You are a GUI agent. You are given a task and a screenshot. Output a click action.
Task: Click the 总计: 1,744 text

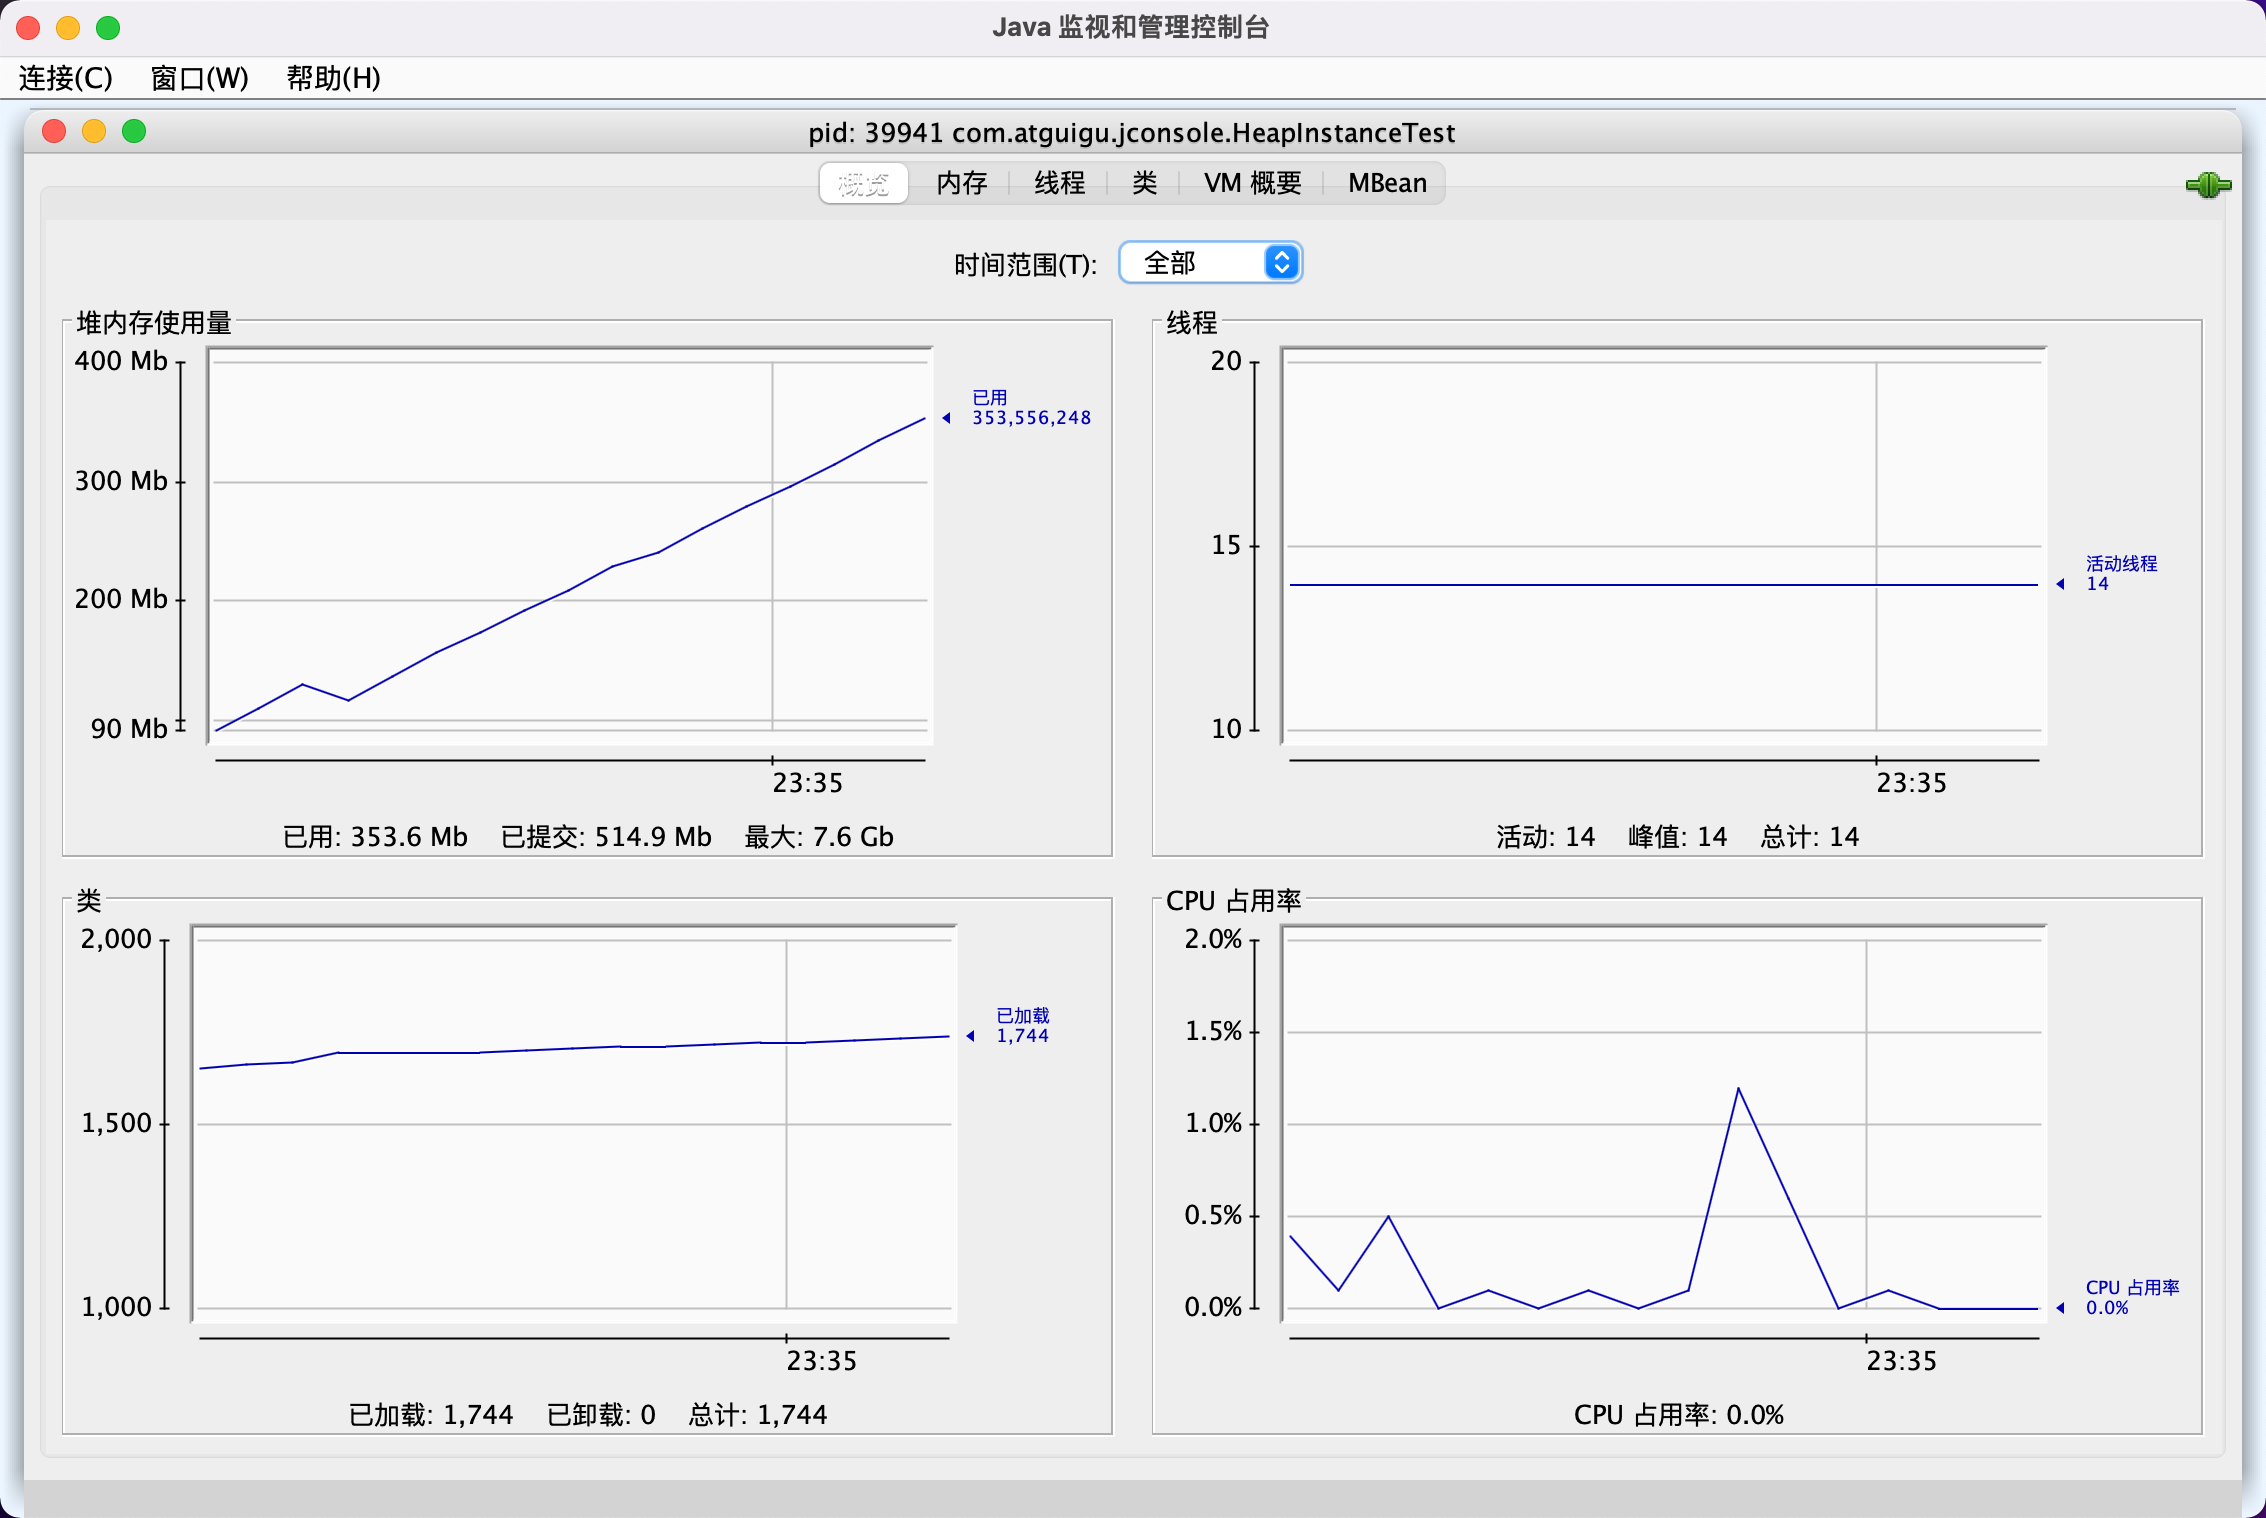coord(758,1415)
